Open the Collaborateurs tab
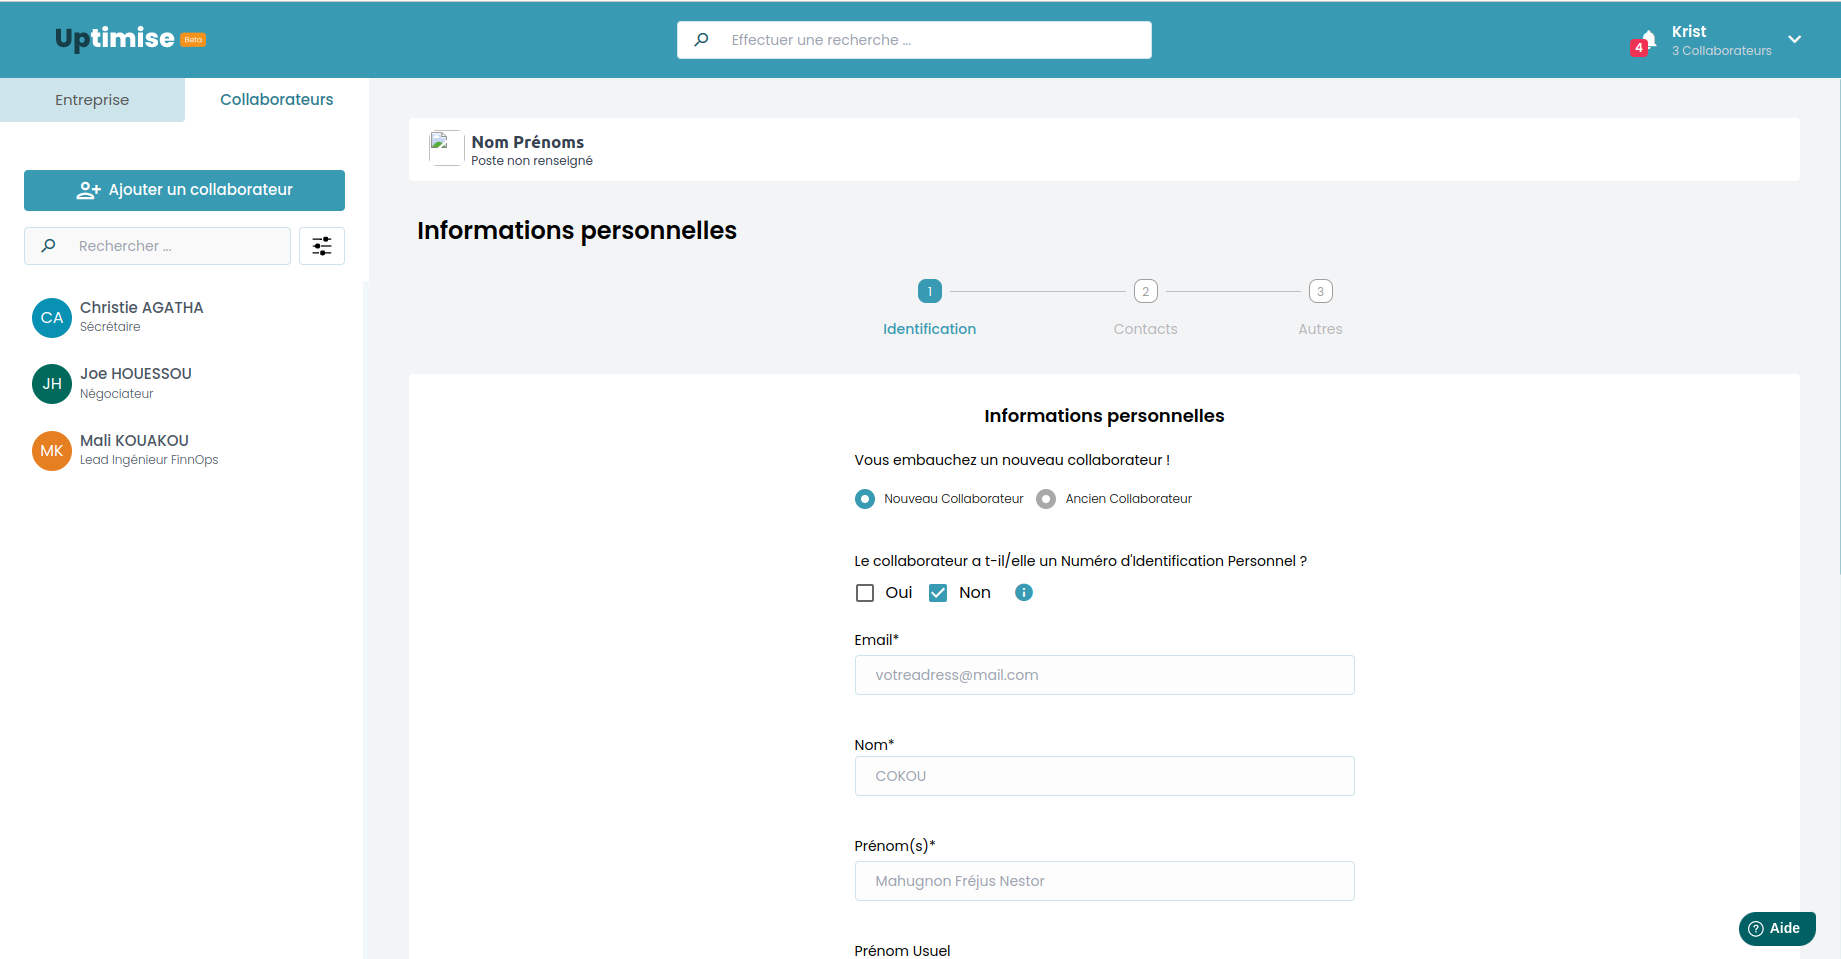This screenshot has width=1841, height=959. pos(277,100)
